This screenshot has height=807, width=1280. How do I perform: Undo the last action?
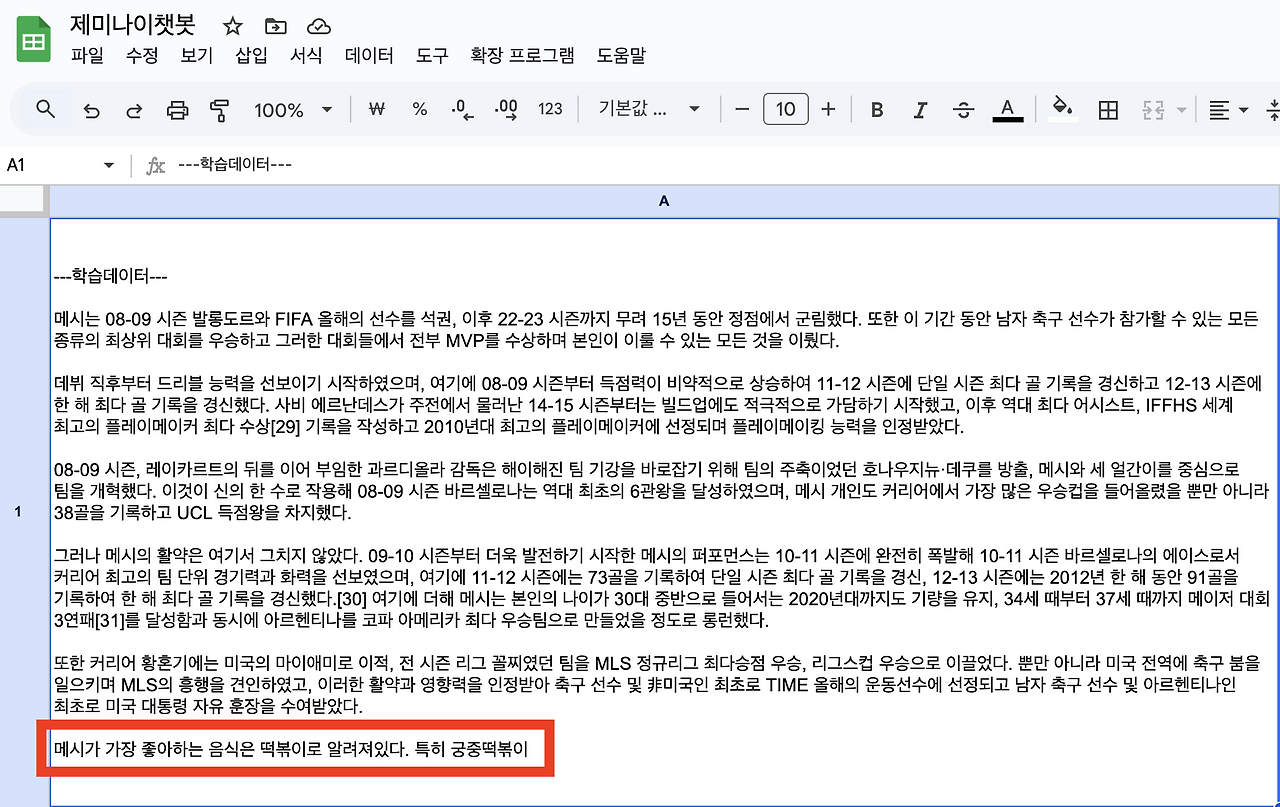[x=91, y=109]
